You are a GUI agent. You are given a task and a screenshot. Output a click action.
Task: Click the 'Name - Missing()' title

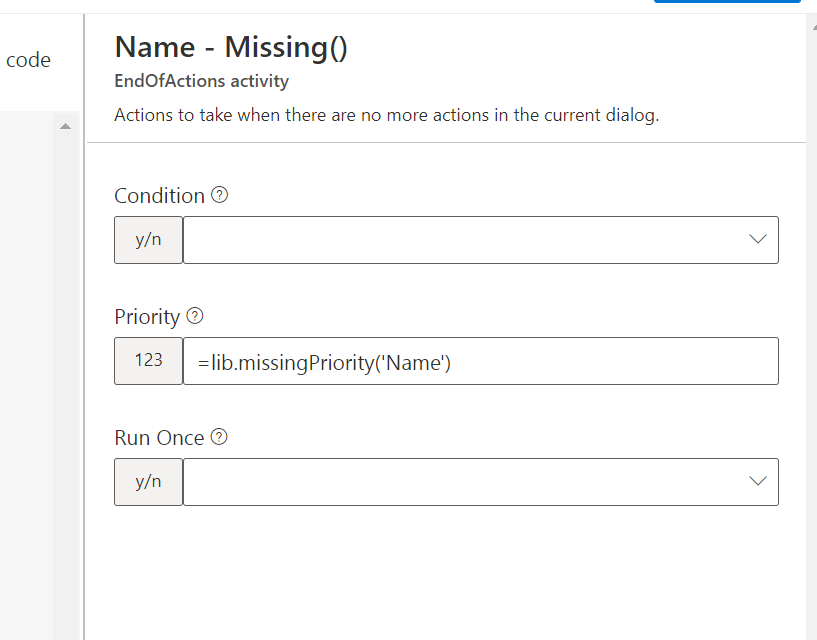pos(231,47)
